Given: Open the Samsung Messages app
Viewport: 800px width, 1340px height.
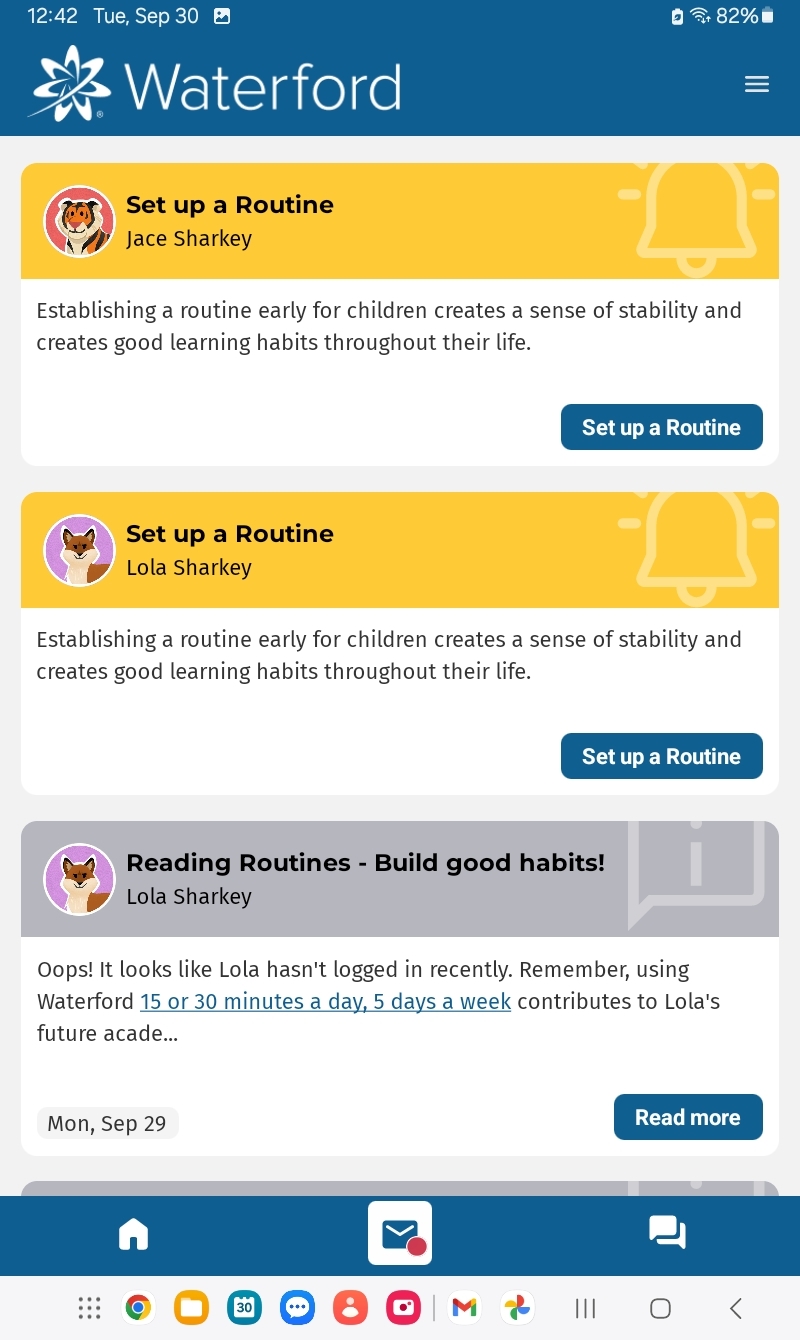Looking at the screenshot, I should click(x=297, y=1307).
